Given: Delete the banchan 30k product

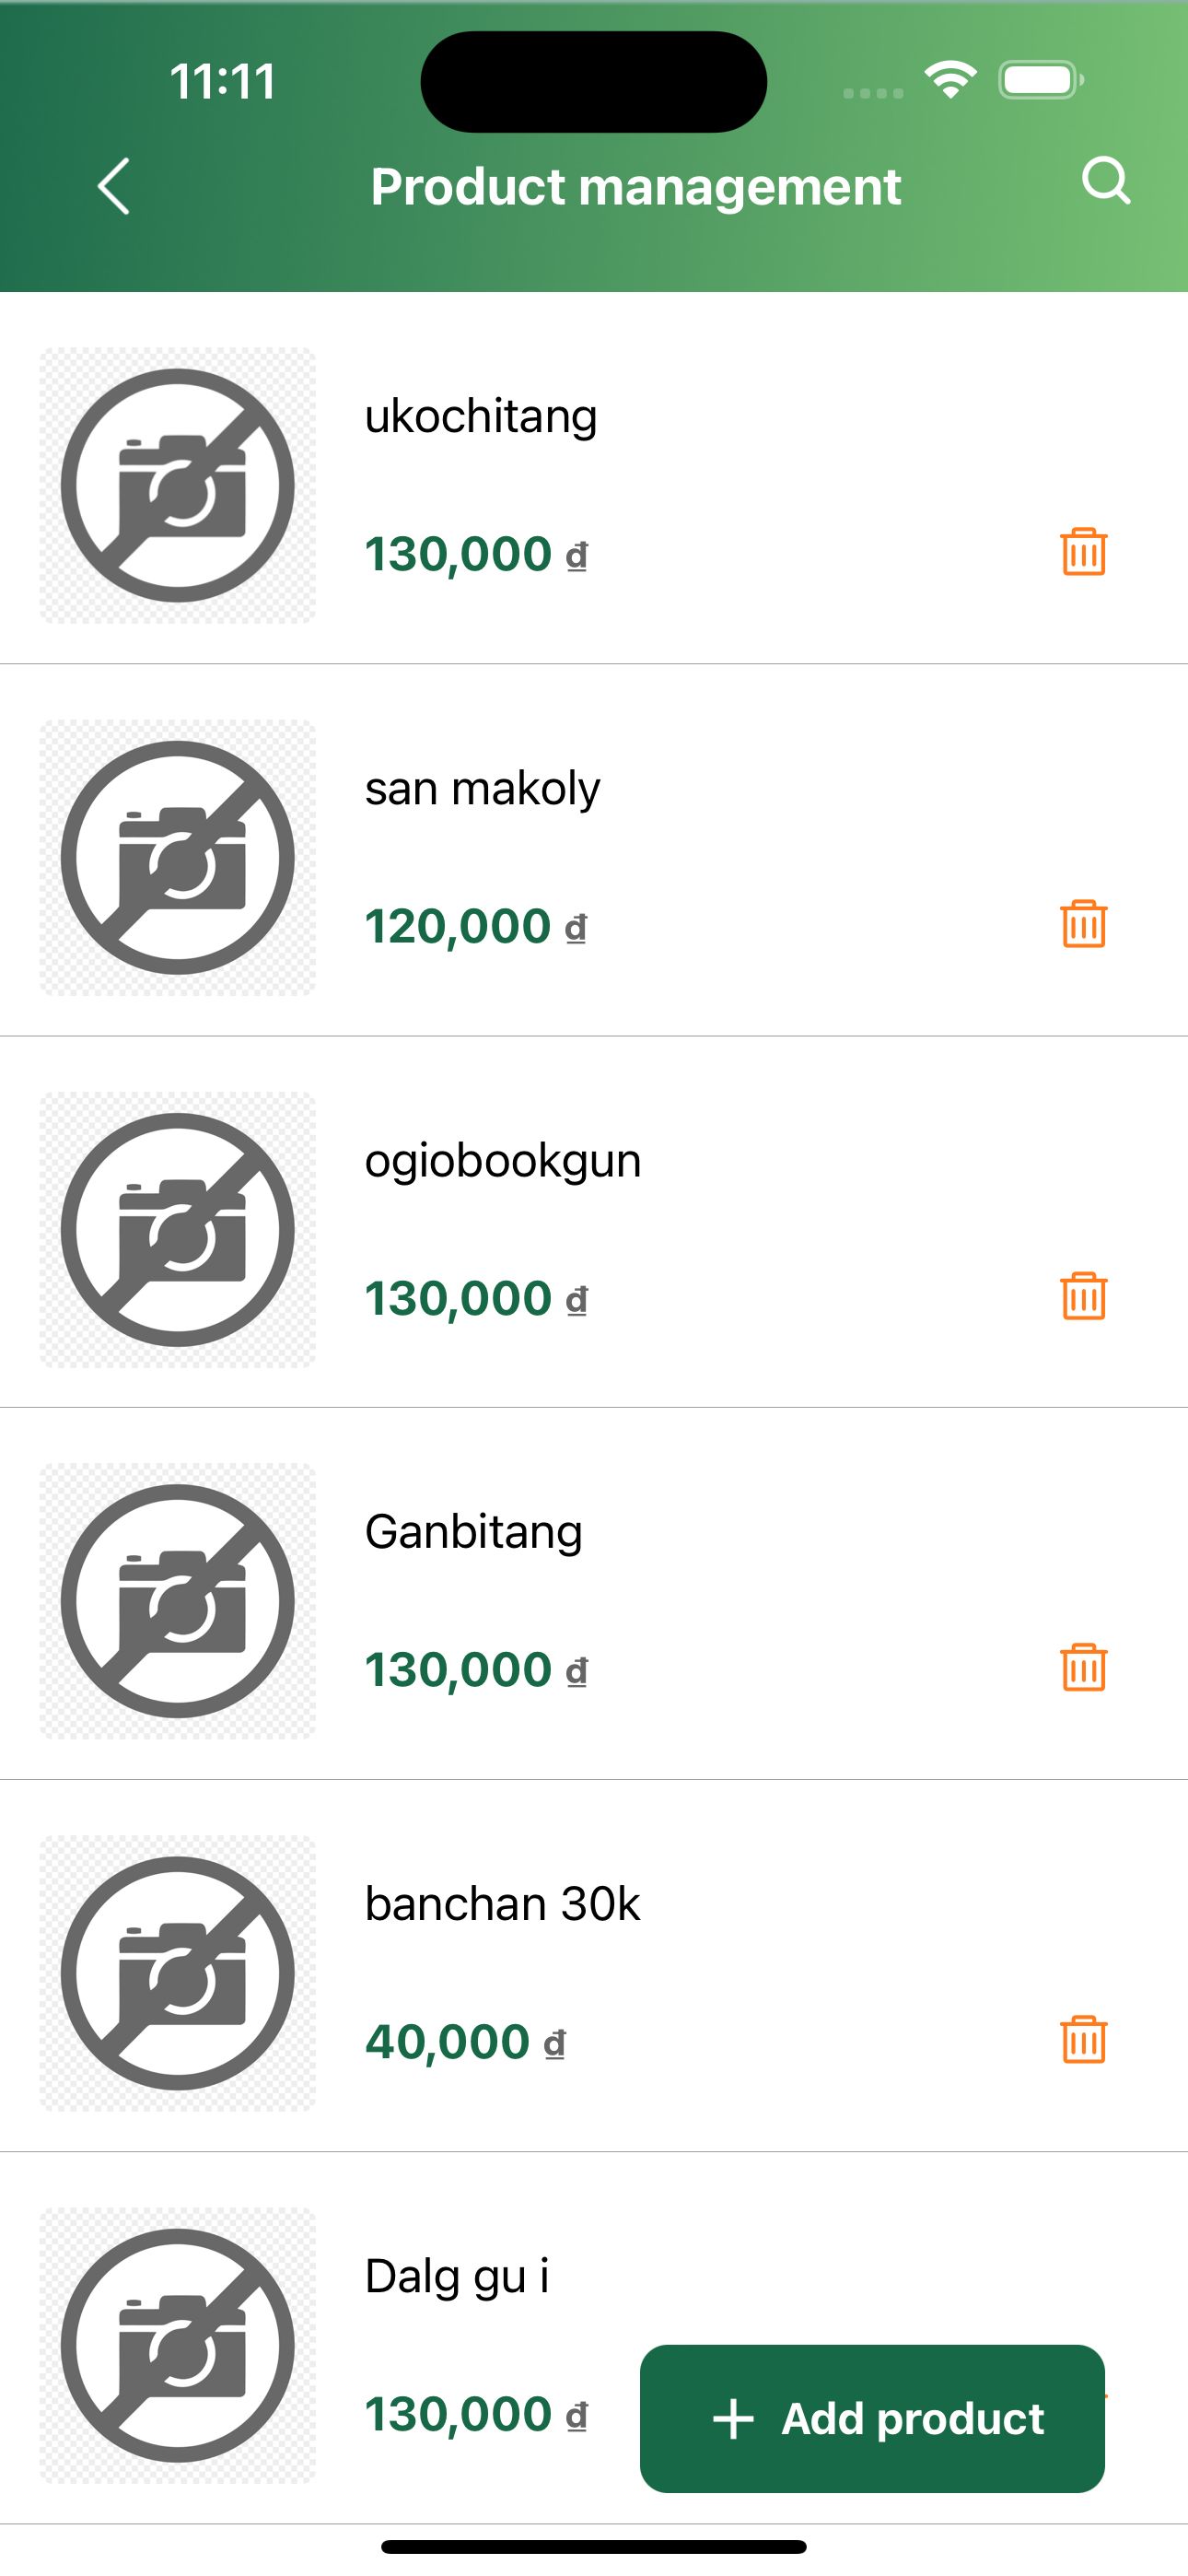Looking at the screenshot, I should [1083, 2040].
